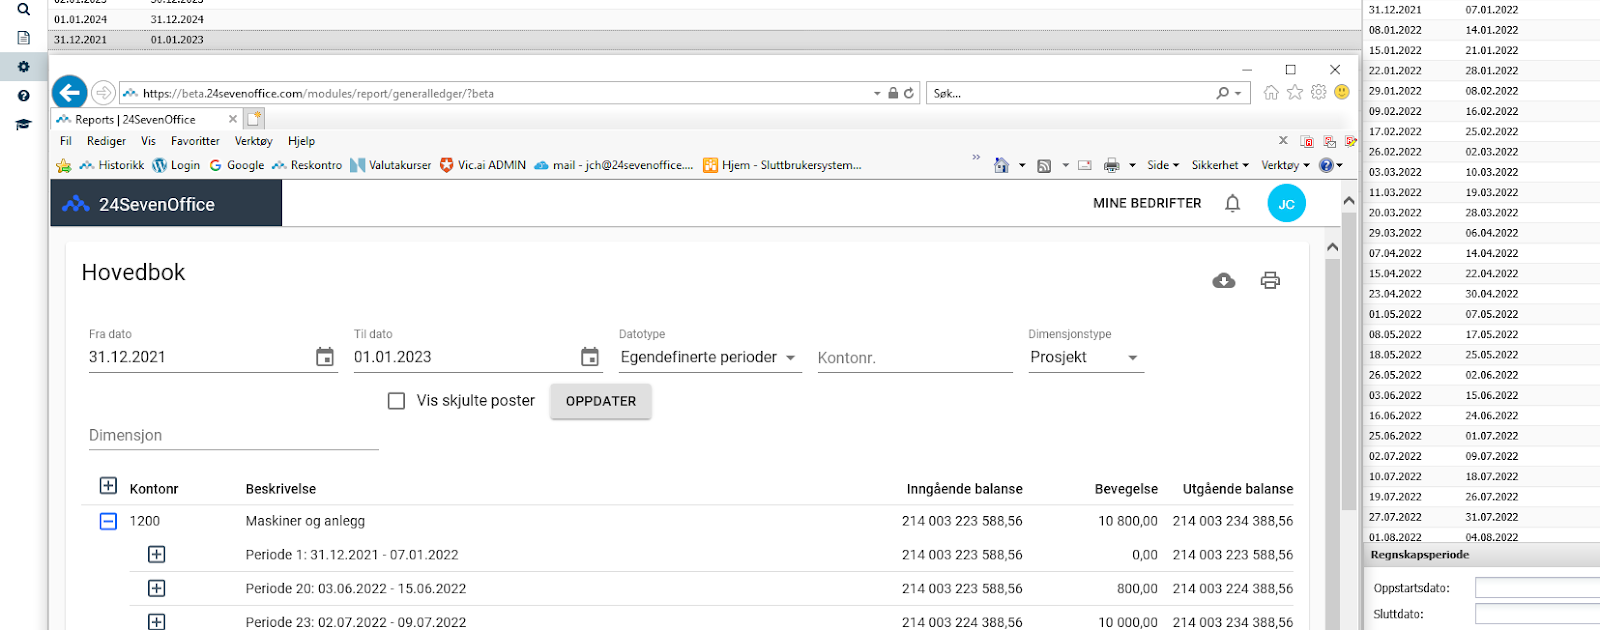Screen dimensions: 1600x630
Task: Click the RSS feeds icon
Action: (x=1044, y=165)
